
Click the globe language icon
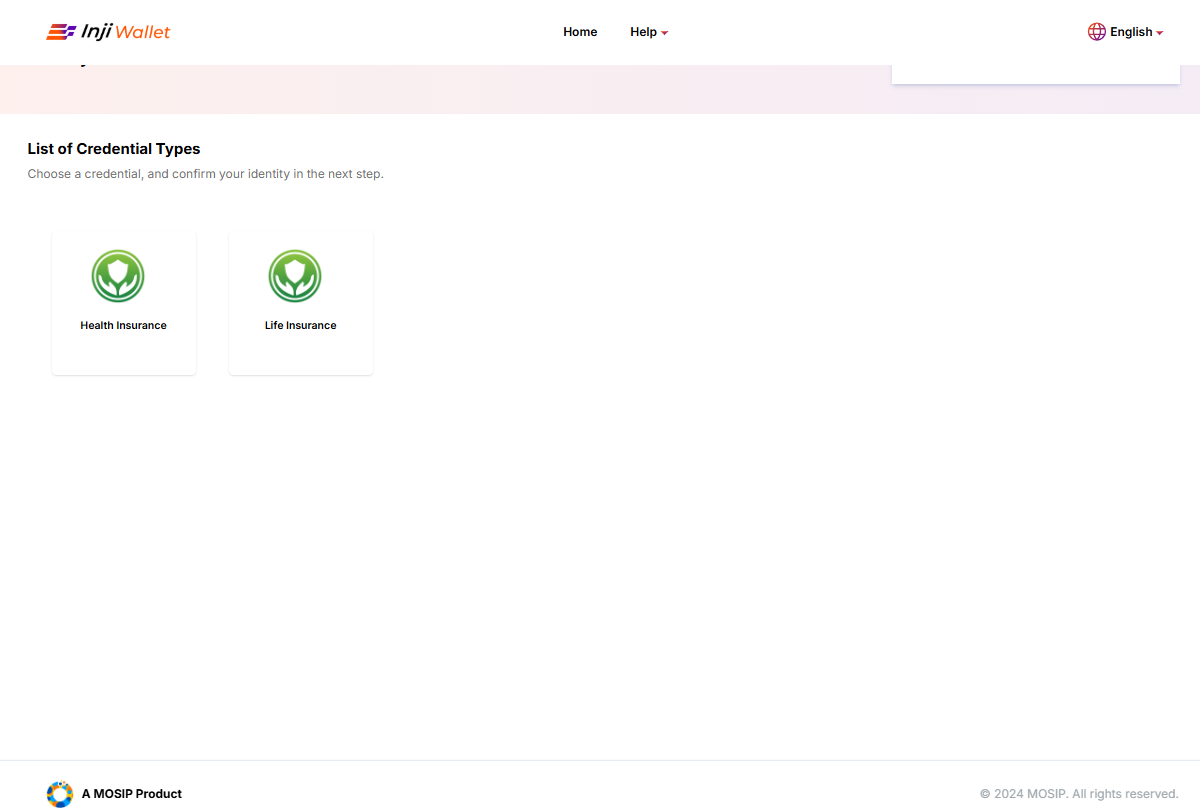[x=1097, y=32]
